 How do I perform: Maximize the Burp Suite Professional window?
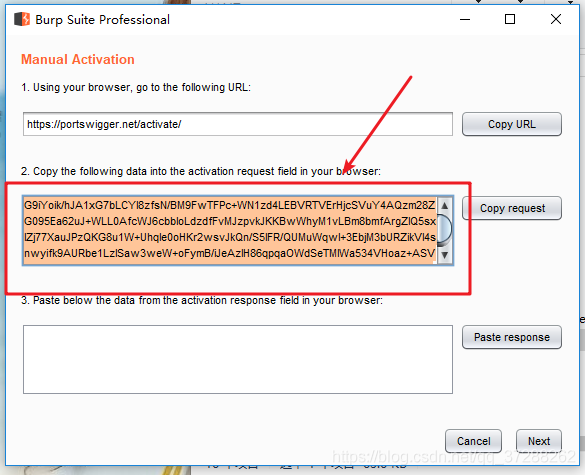pyautogui.click(x=510, y=19)
